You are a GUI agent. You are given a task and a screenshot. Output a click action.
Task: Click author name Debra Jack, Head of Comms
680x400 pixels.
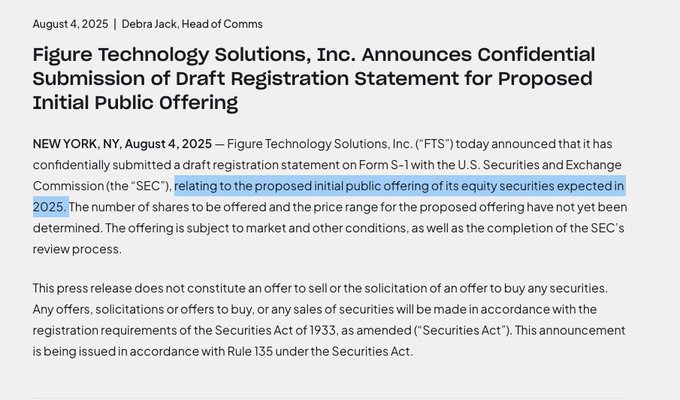192,24
